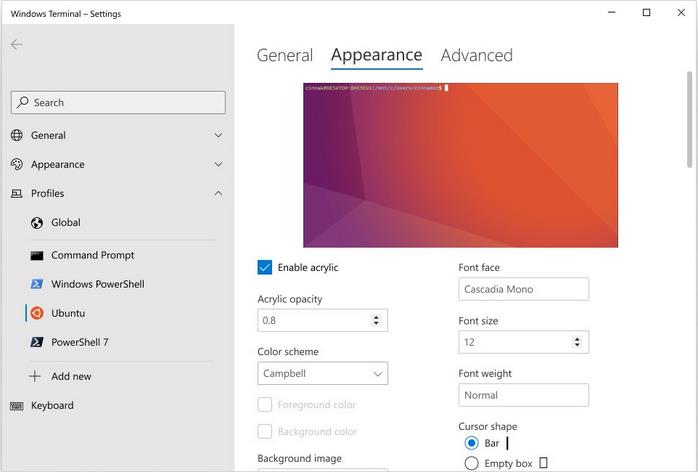Expand the Appearance sidebar section

tap(218, 164)
